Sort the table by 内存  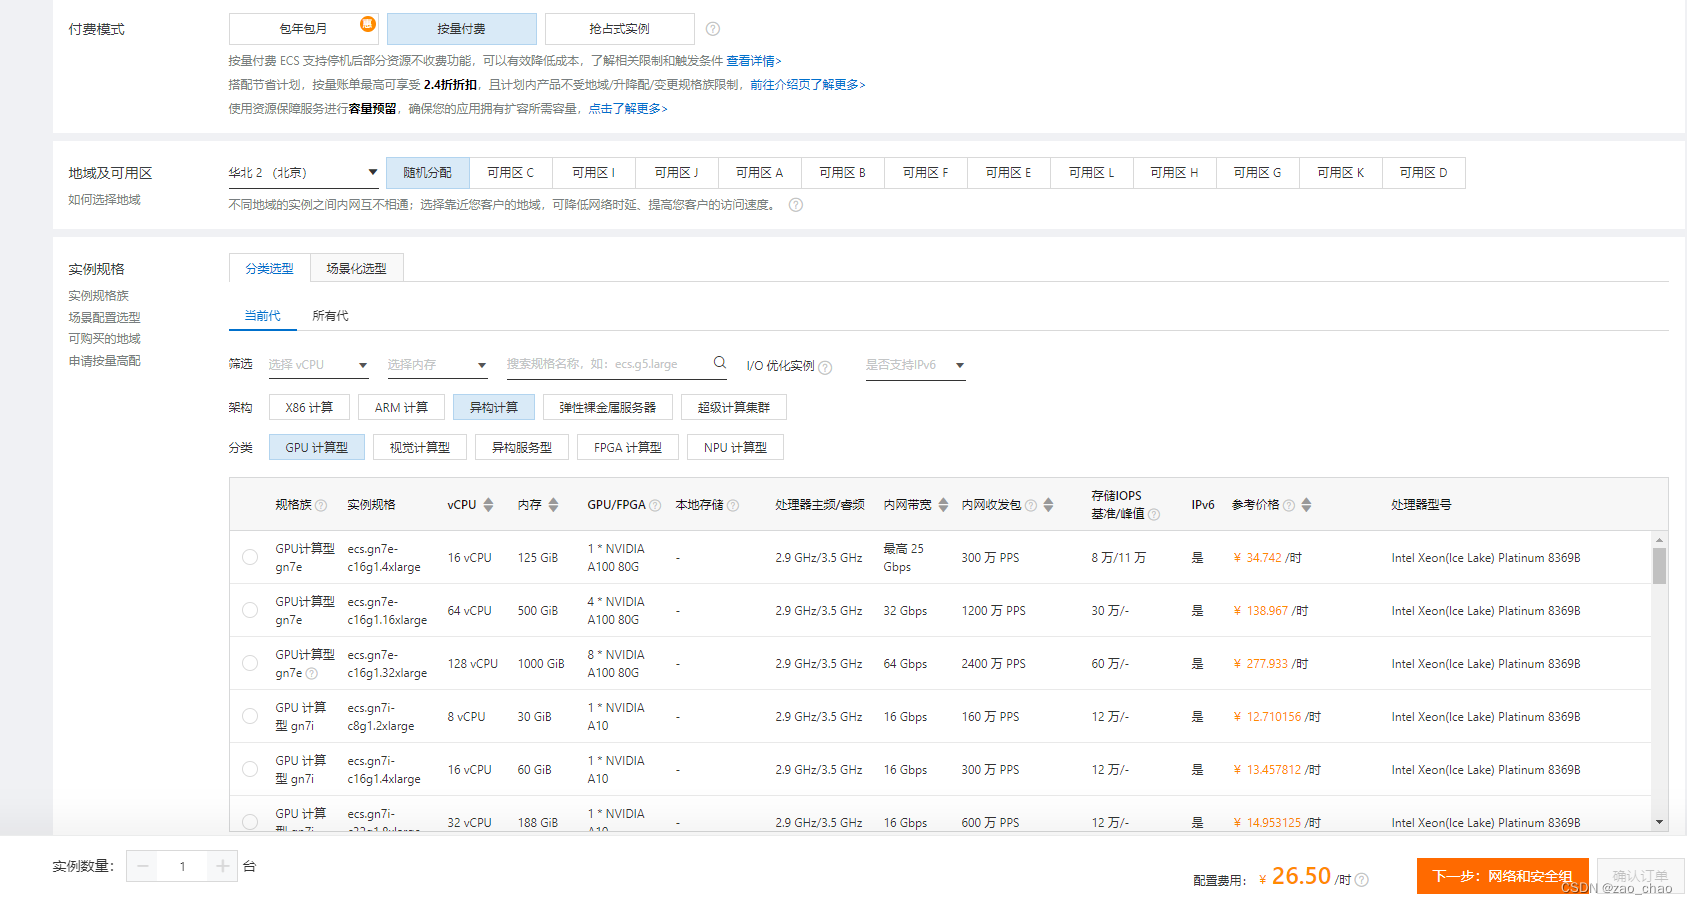(x=553, y=505)
